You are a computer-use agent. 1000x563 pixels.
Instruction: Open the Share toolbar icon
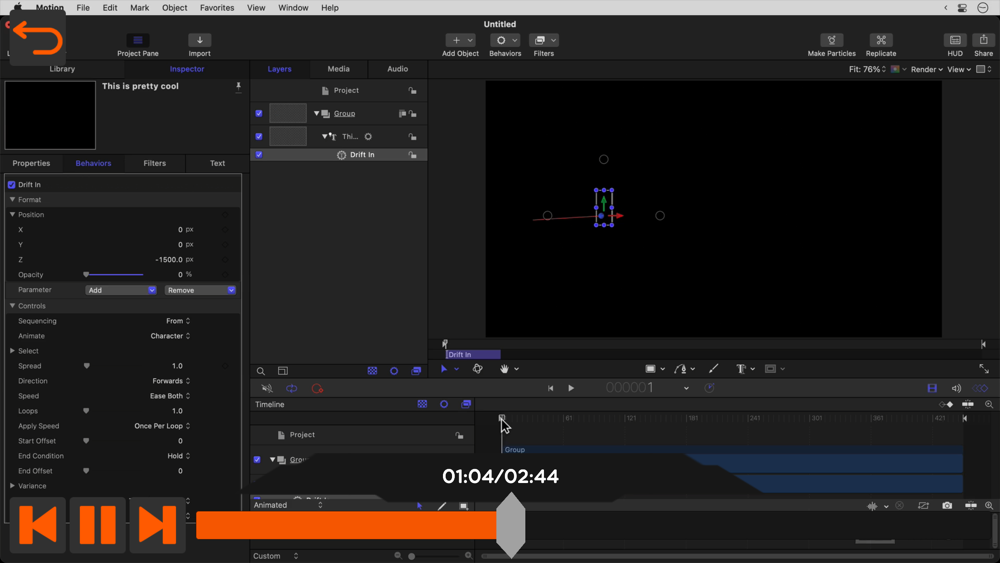click(x=983, y=40)
